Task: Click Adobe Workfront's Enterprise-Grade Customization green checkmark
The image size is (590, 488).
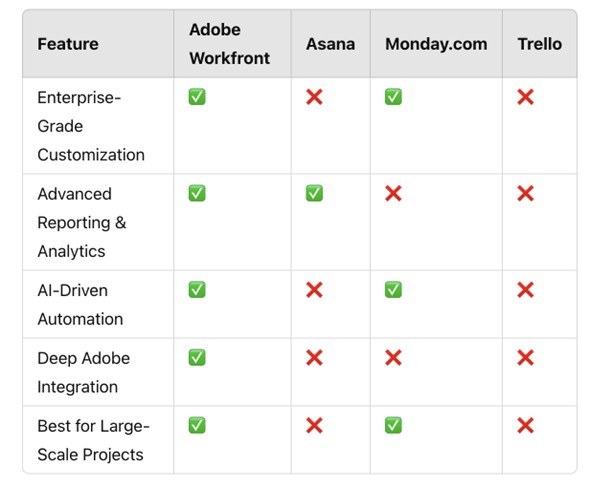Action: click(x=197, y=97)
